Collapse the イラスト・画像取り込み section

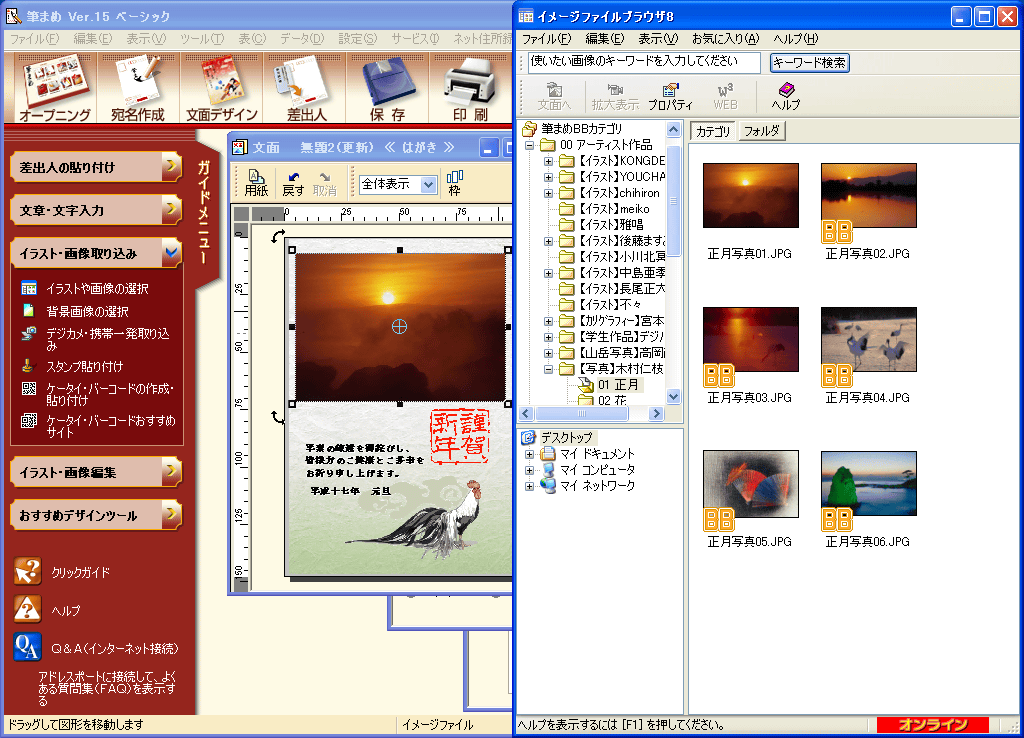click(x=171, y=253)
